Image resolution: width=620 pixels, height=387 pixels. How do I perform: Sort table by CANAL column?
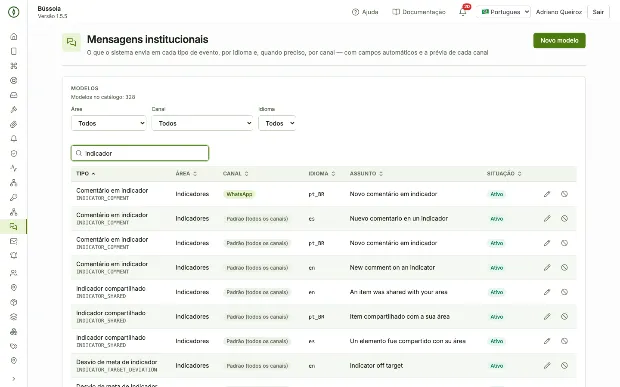pos(236,174)
